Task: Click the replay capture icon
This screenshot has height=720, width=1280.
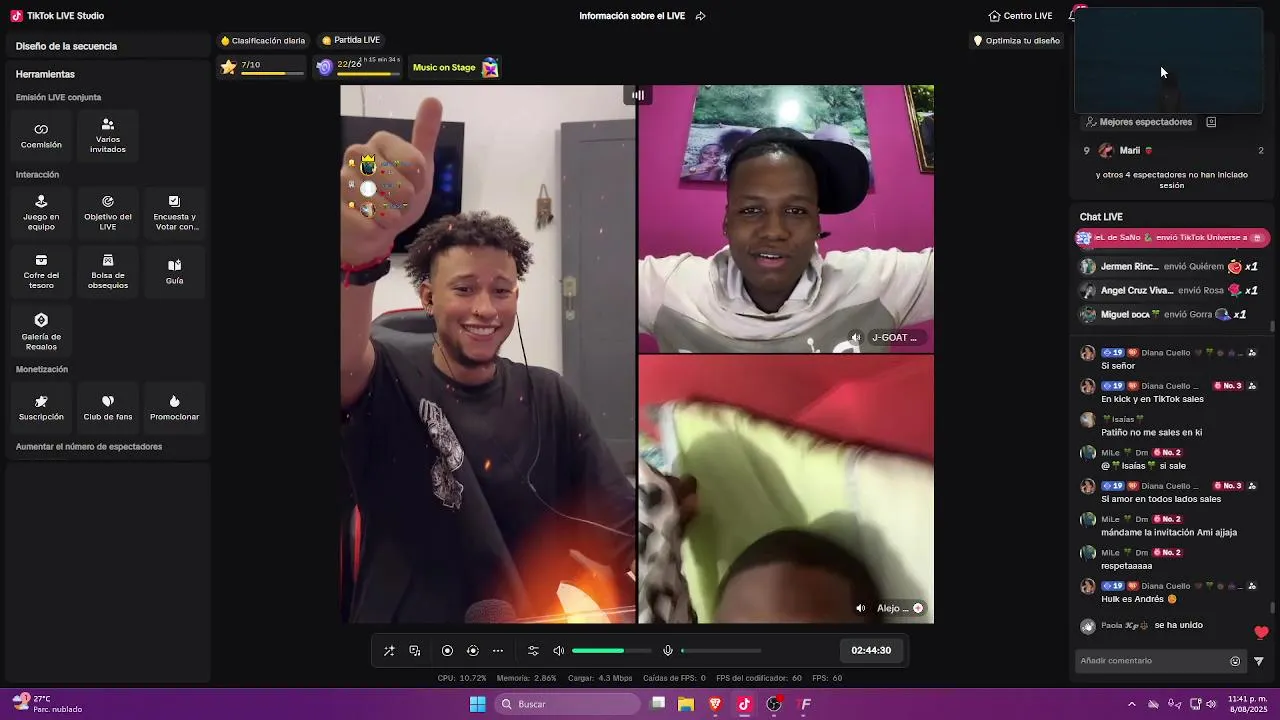Action: [x=473, y=651]
